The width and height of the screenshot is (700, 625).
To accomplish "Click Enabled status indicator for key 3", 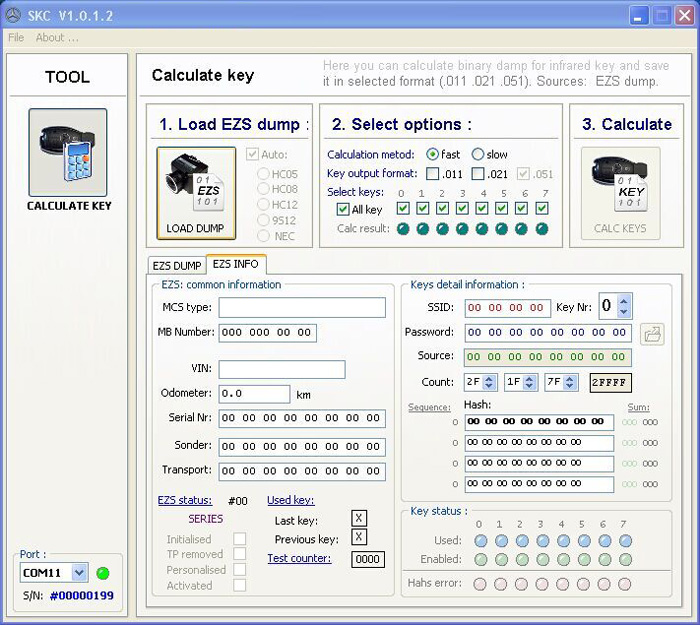I will [x=543, y=559].
